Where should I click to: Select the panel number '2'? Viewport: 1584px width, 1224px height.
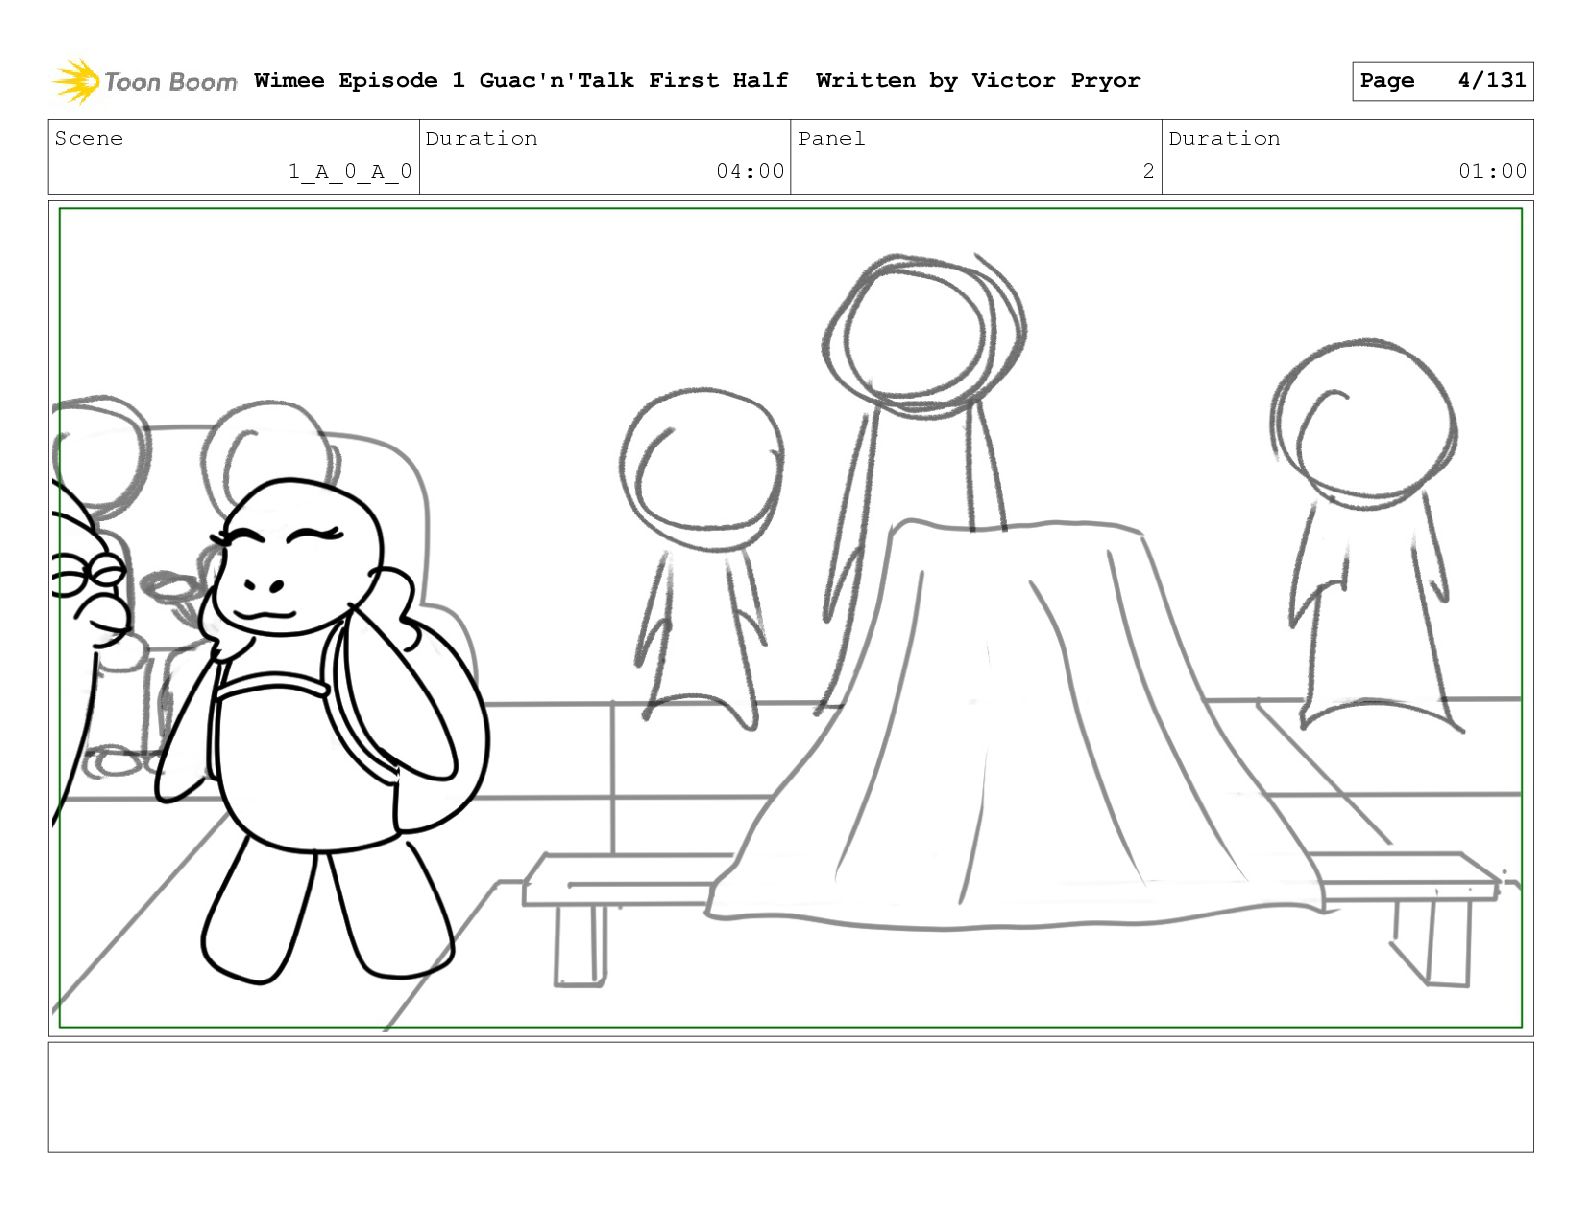coord(1148,171)
